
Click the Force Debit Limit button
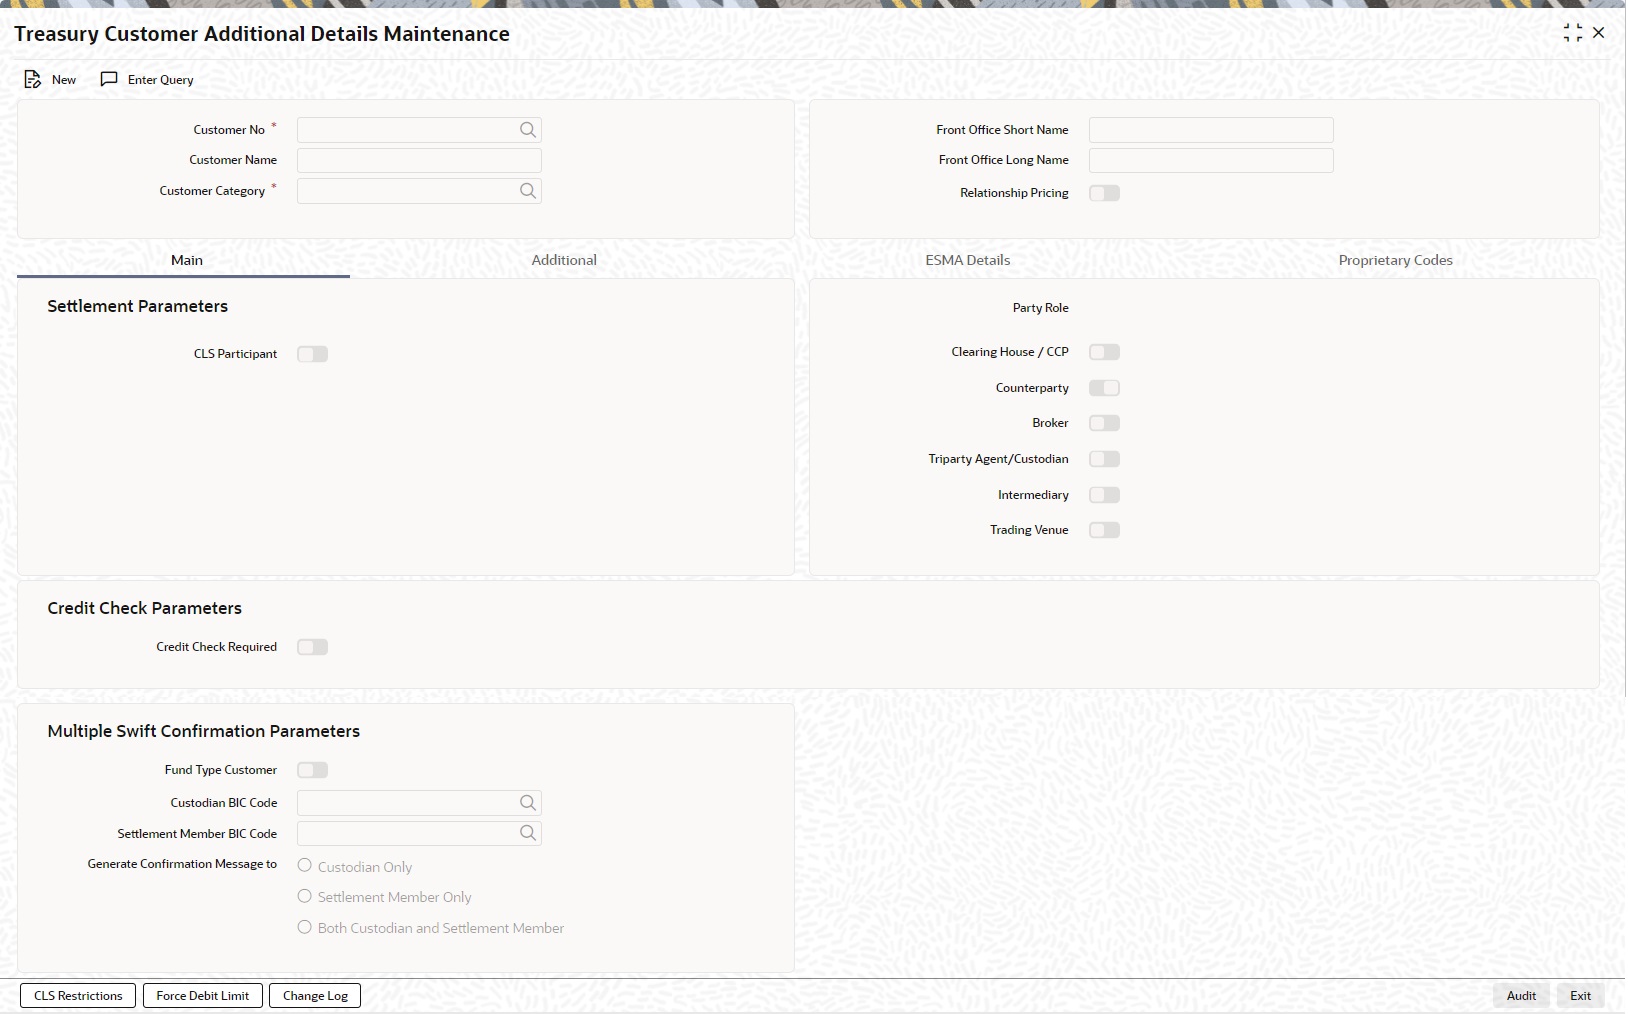click(203, 996)
